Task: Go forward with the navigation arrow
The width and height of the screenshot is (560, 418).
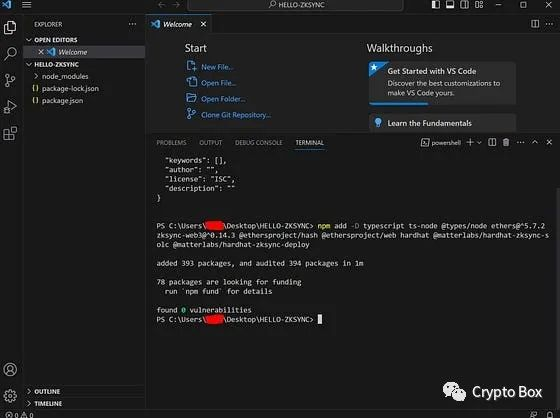Action: (176, 5)
